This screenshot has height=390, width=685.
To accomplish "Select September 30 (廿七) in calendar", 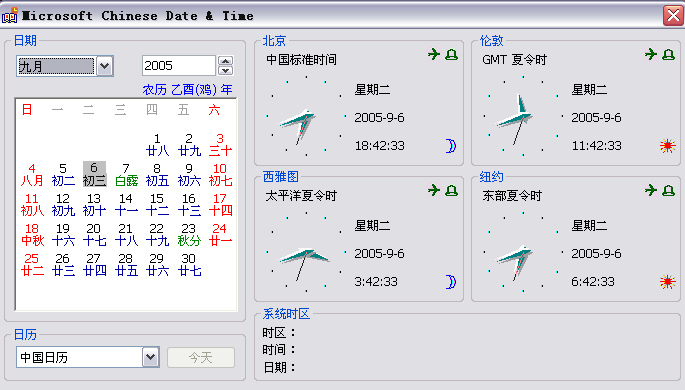I will coord(189,265).
